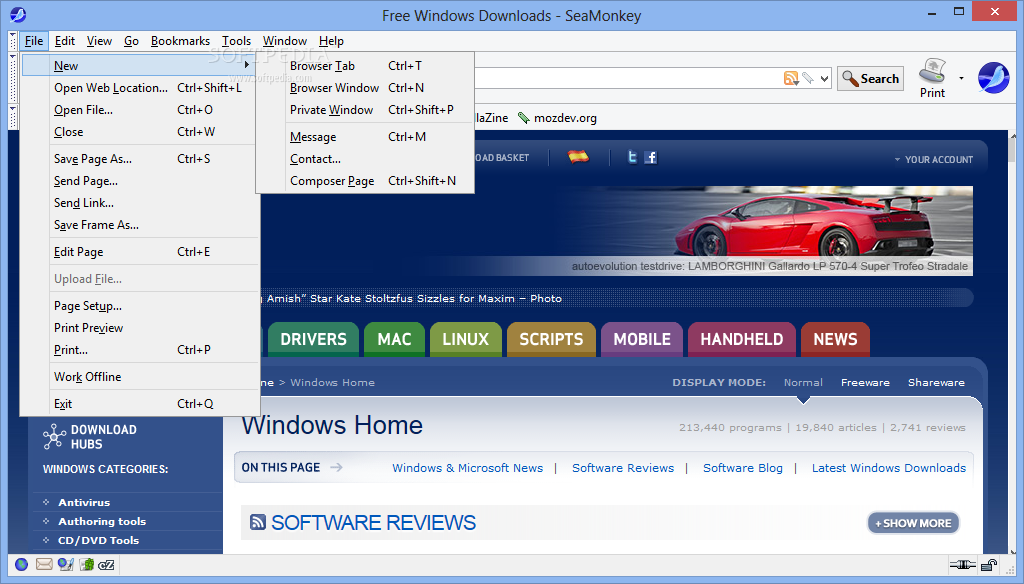Expand the Your Account dropdown

[x=933, y=159]
